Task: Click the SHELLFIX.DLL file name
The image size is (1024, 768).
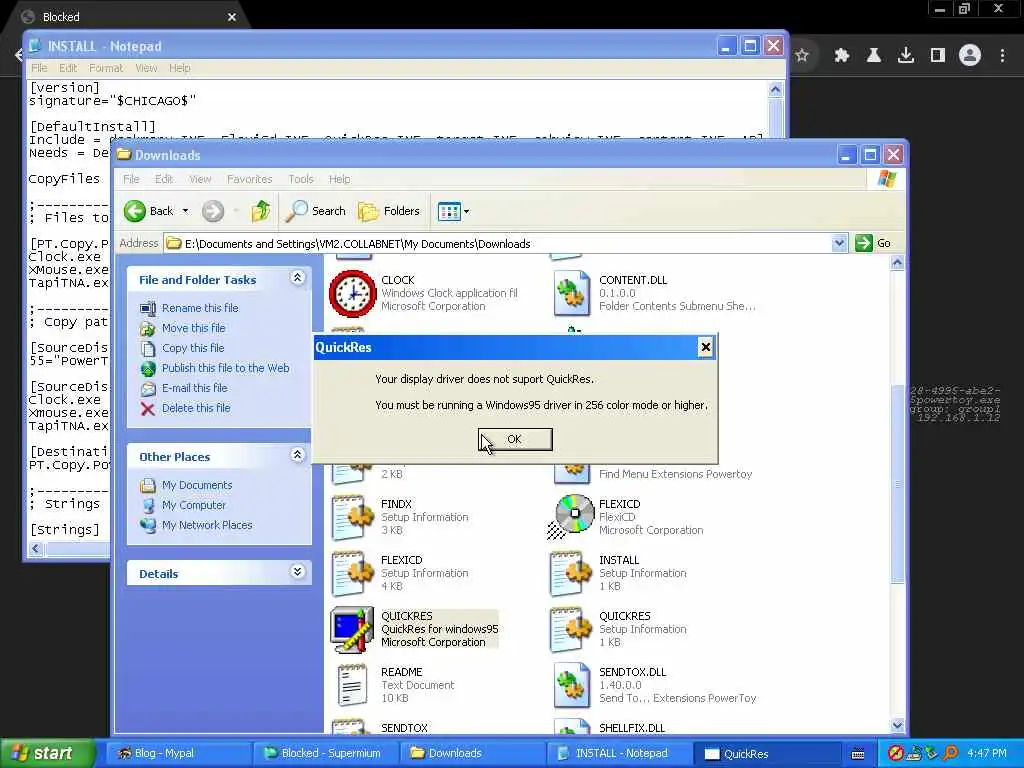Action: (x=632, y=728)
